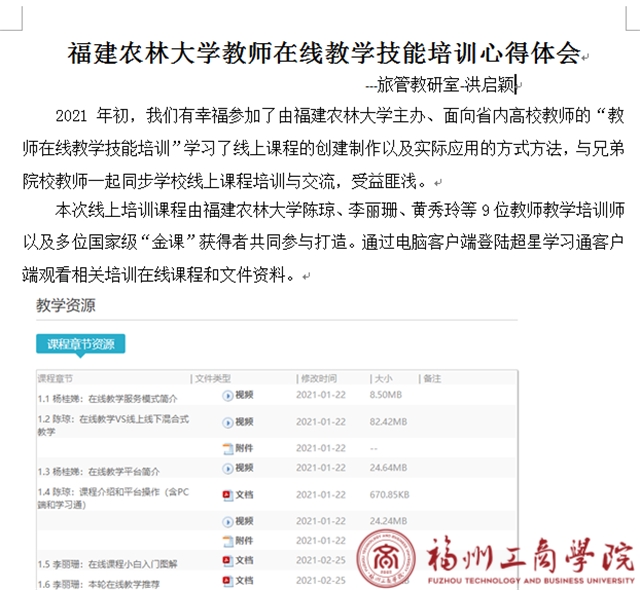Click the 82.42MB size value

click(x=388, y=422)
